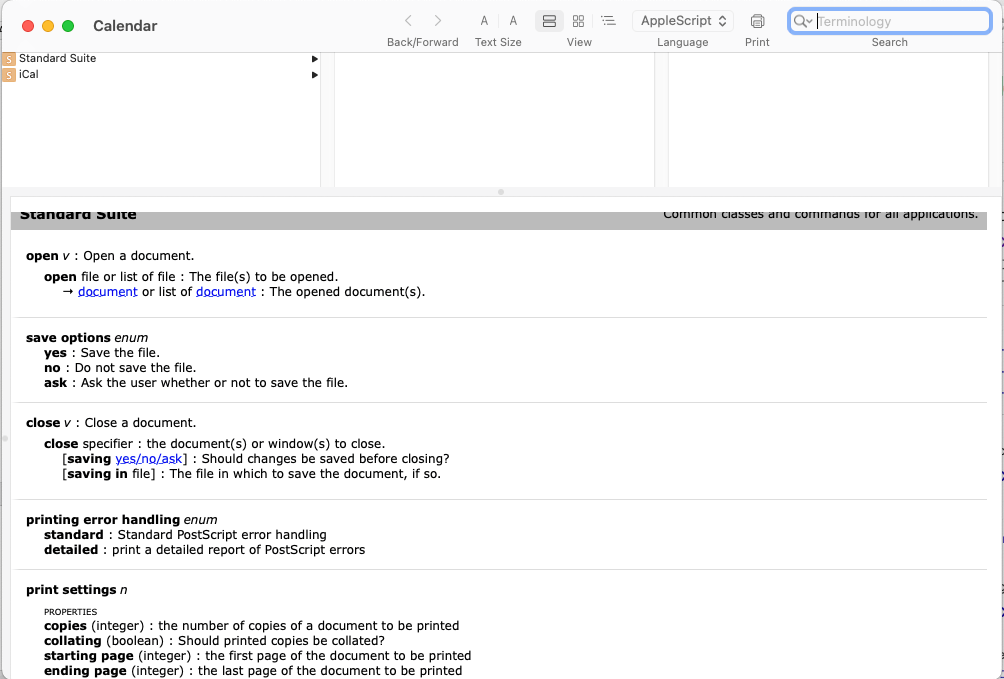Open the AppleScript language dropdown

683,21
